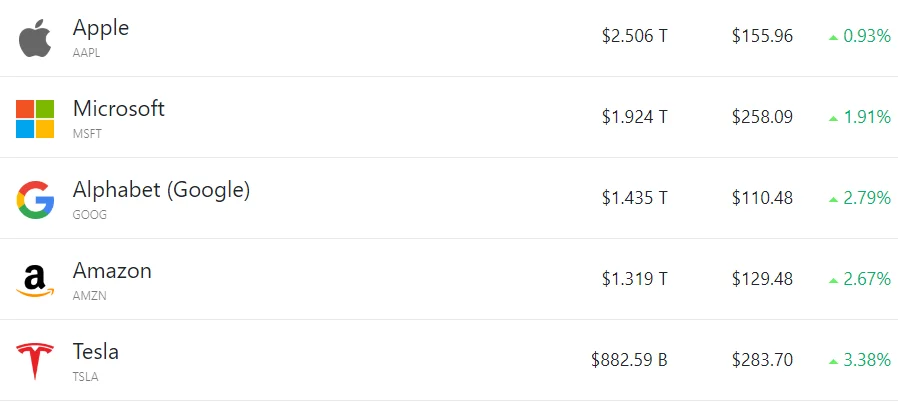Open the Amazon company link
This screenshot has height=402, width=898.
pyautogui.click(x=112, y=271)
